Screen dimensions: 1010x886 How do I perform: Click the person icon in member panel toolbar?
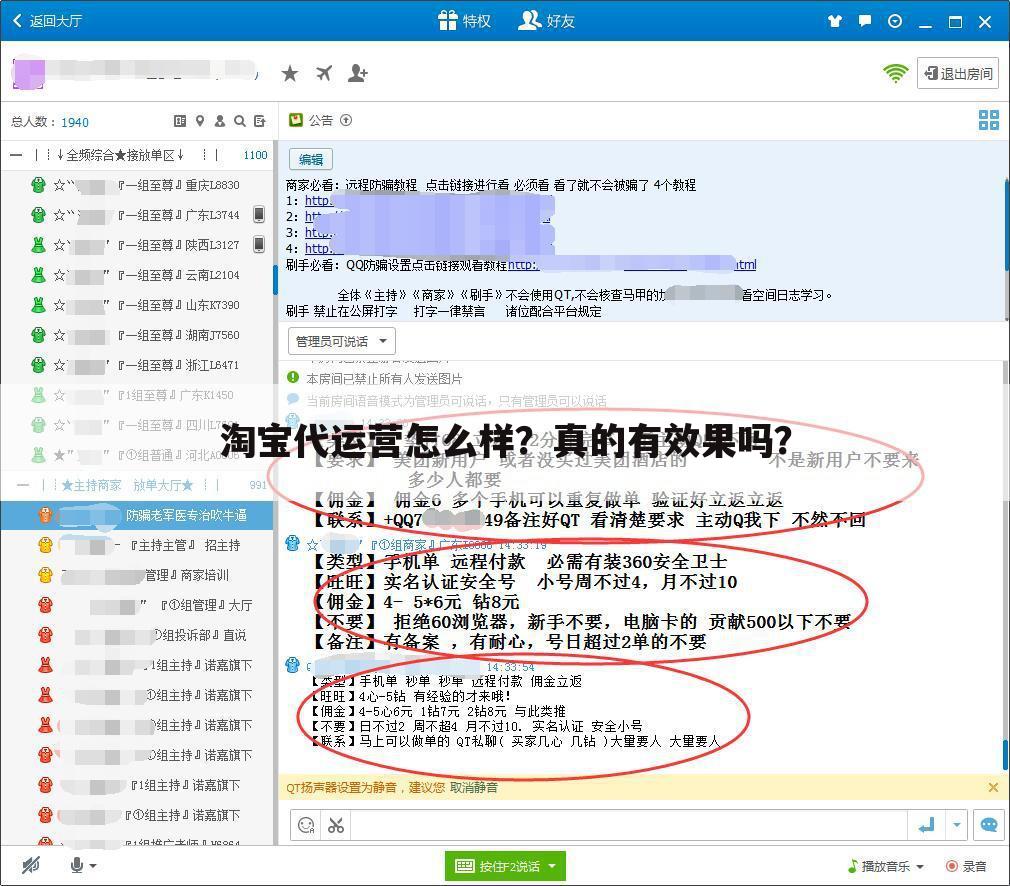tap(220, 120)
